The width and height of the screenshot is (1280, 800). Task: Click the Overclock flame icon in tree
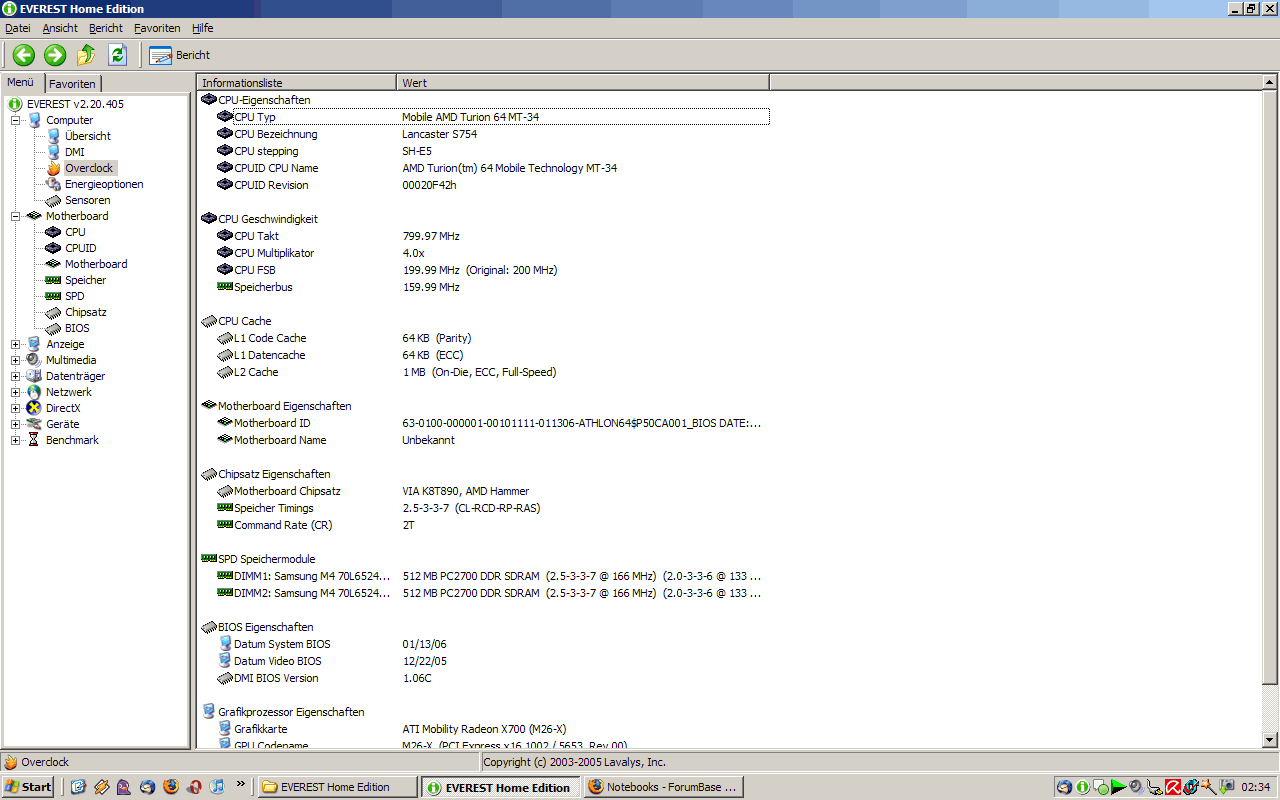point(54,168)
